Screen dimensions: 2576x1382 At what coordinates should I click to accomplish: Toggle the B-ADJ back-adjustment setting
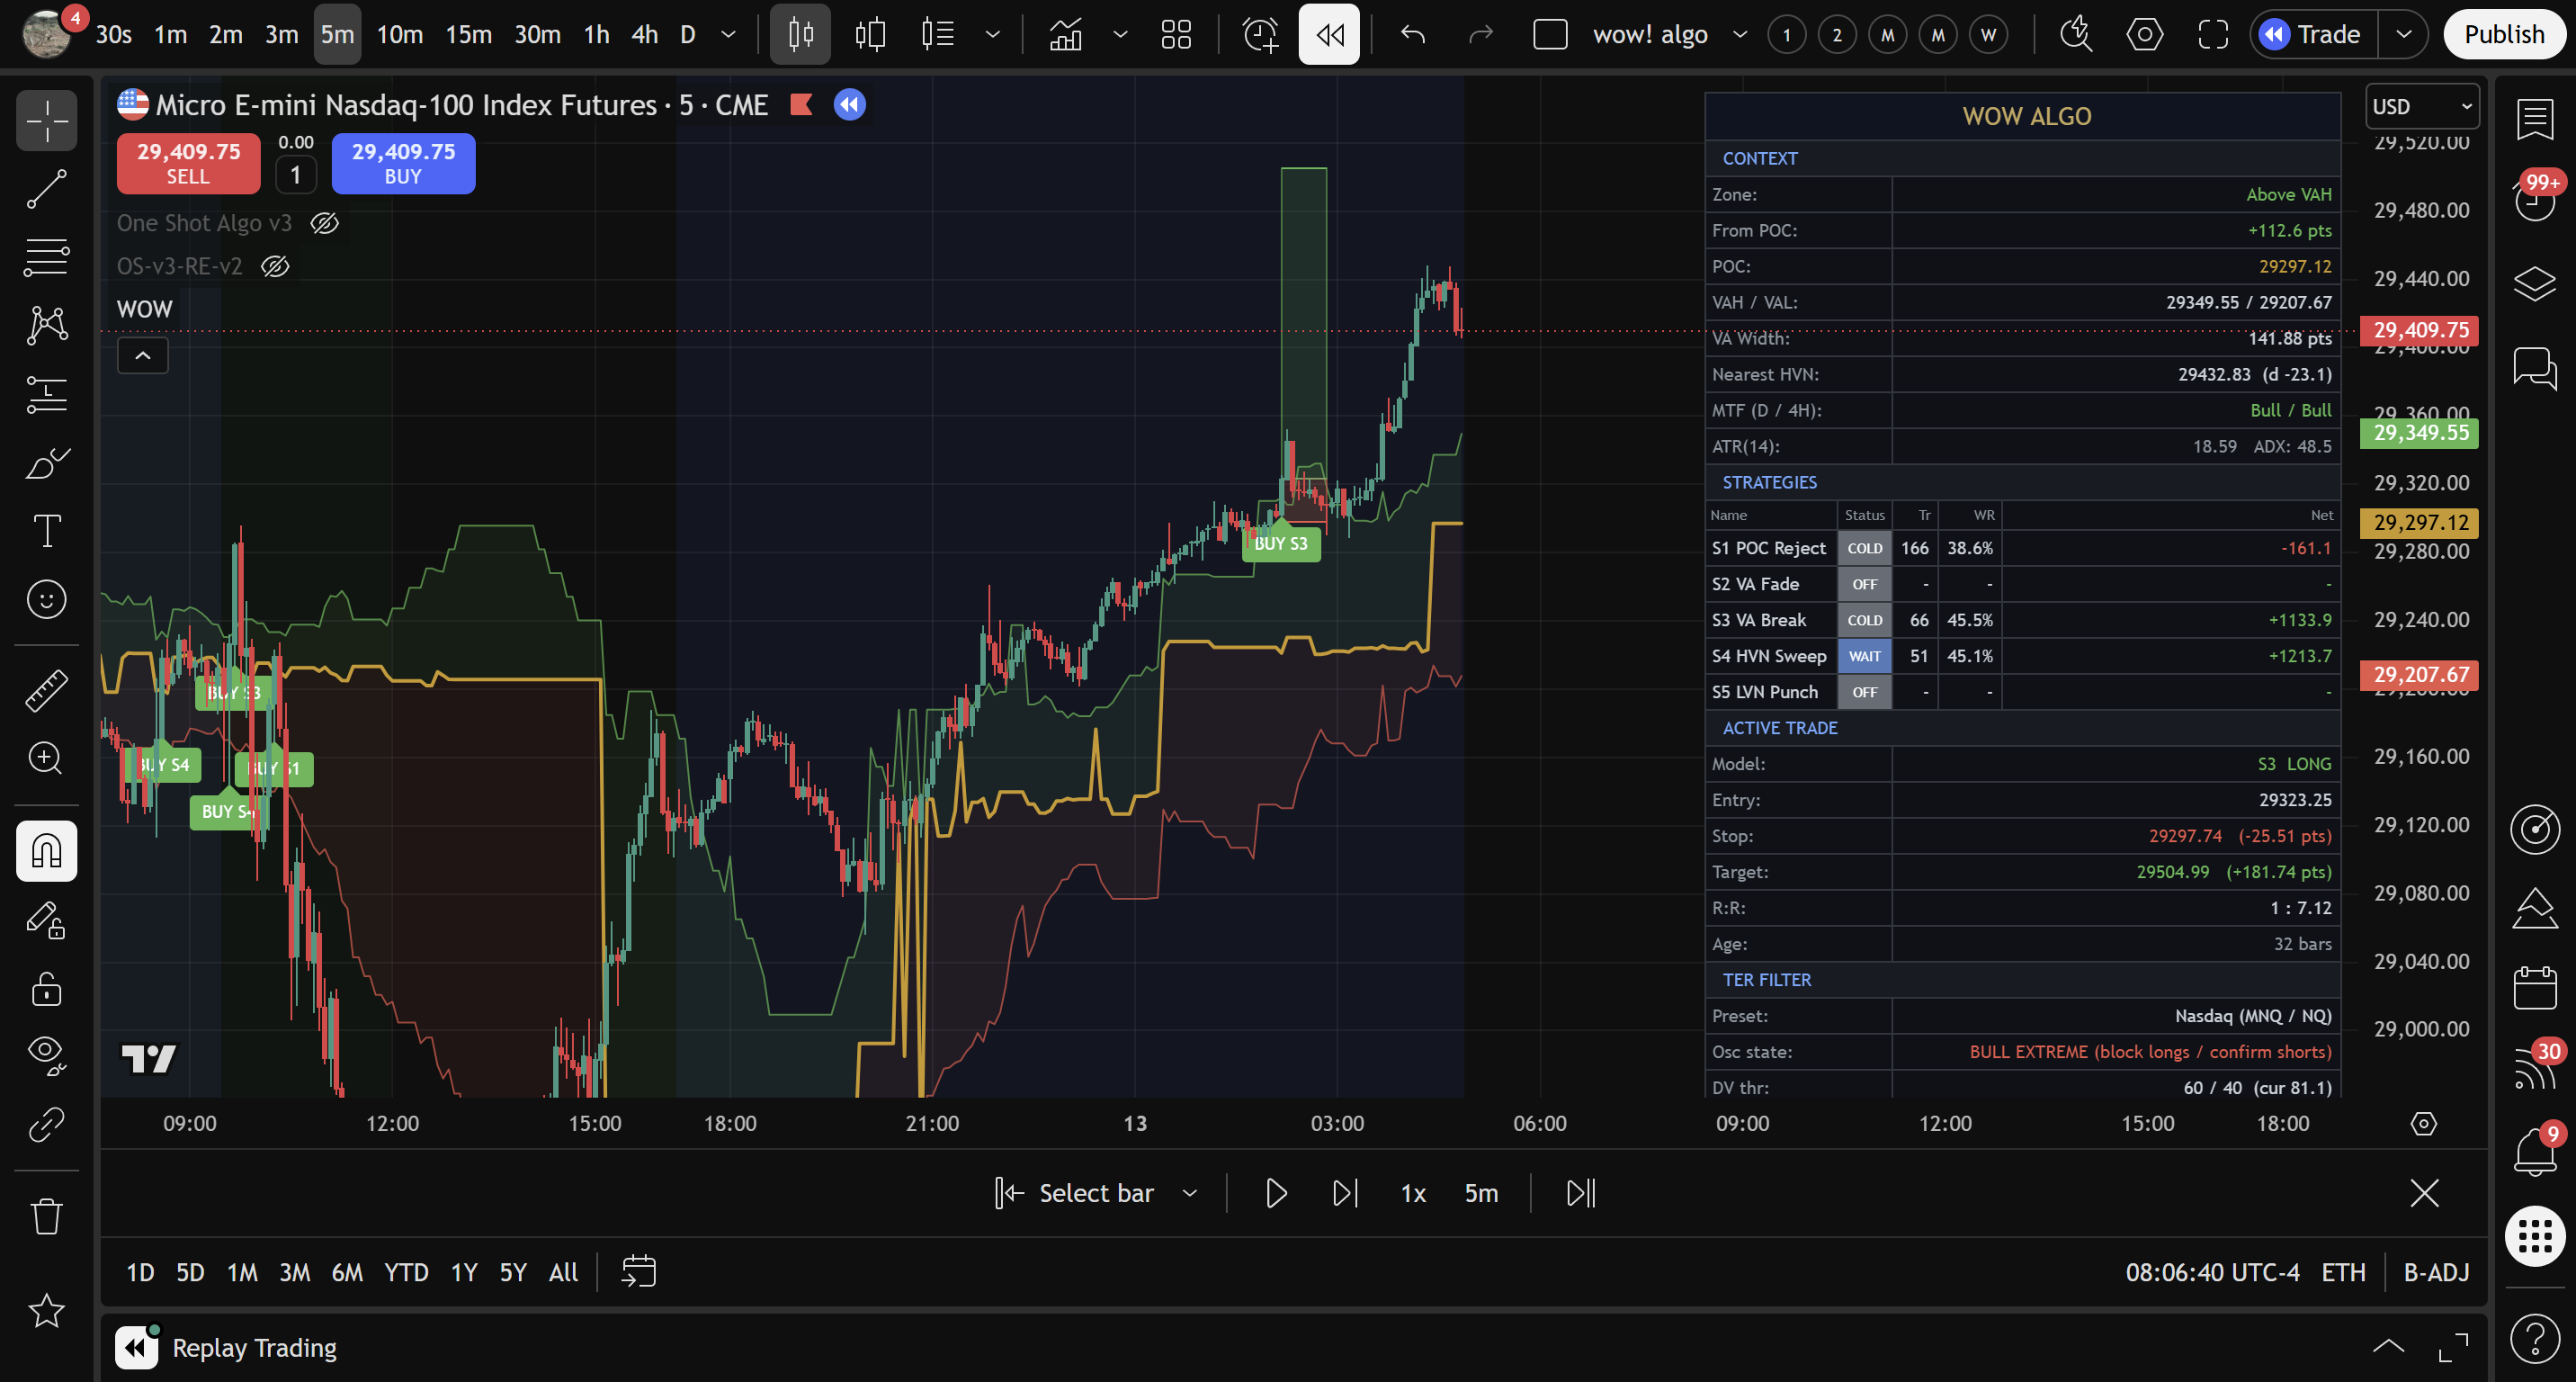click(x=2436, y=1272)
